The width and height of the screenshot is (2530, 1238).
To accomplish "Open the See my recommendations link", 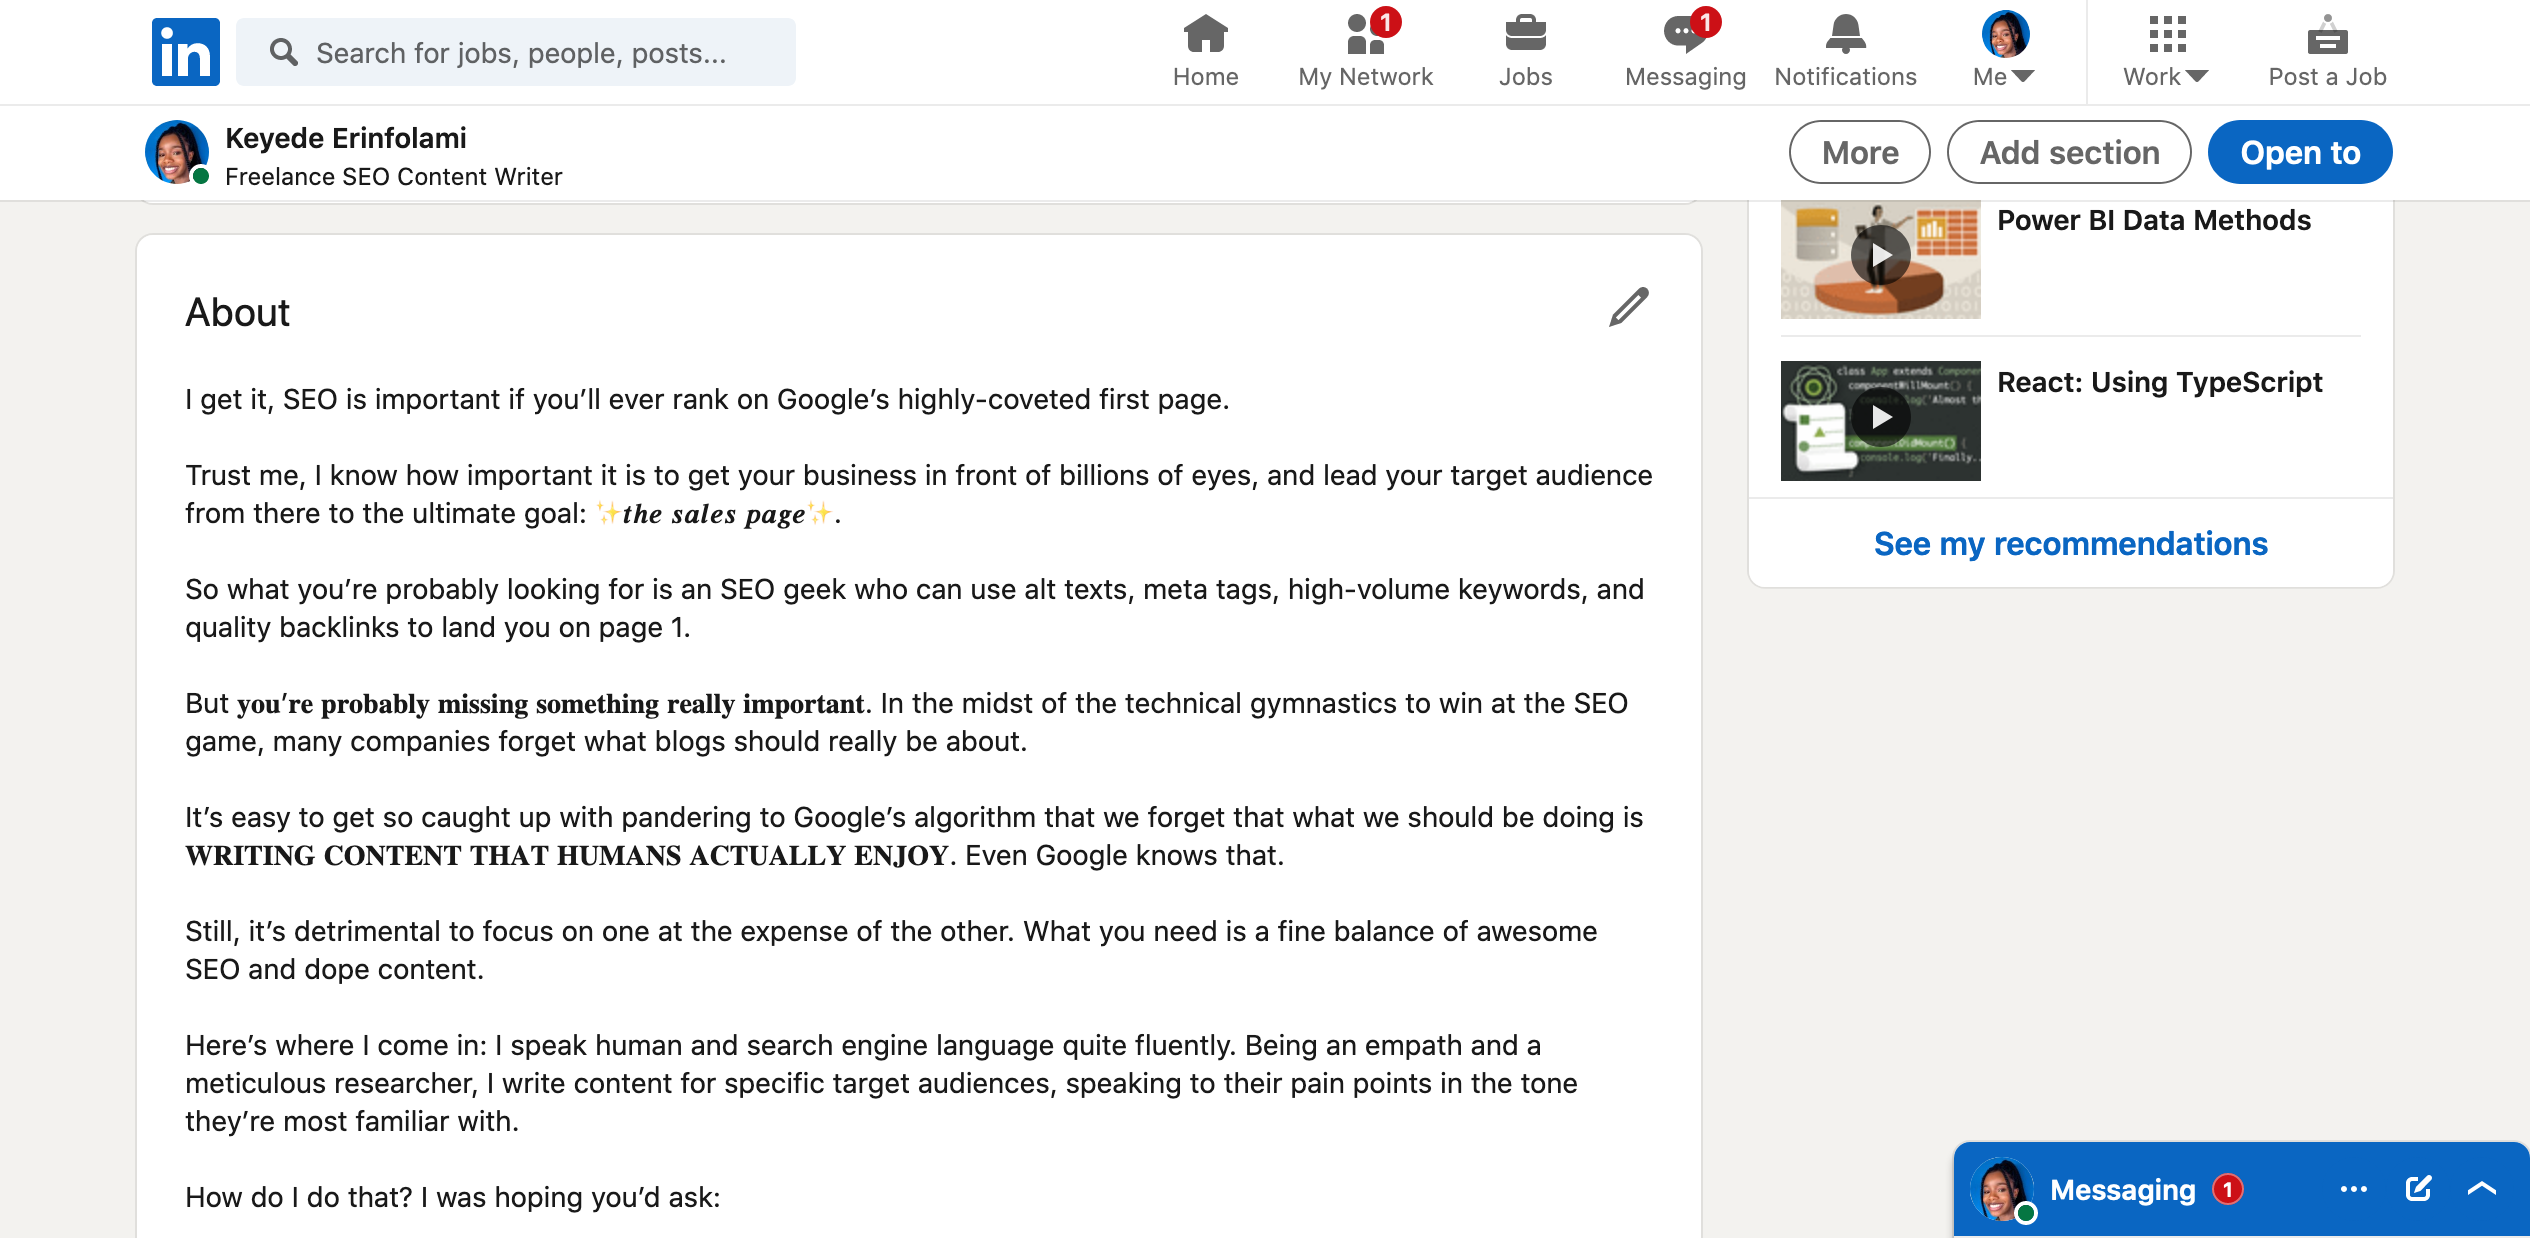I will (x=2070, y=542).
